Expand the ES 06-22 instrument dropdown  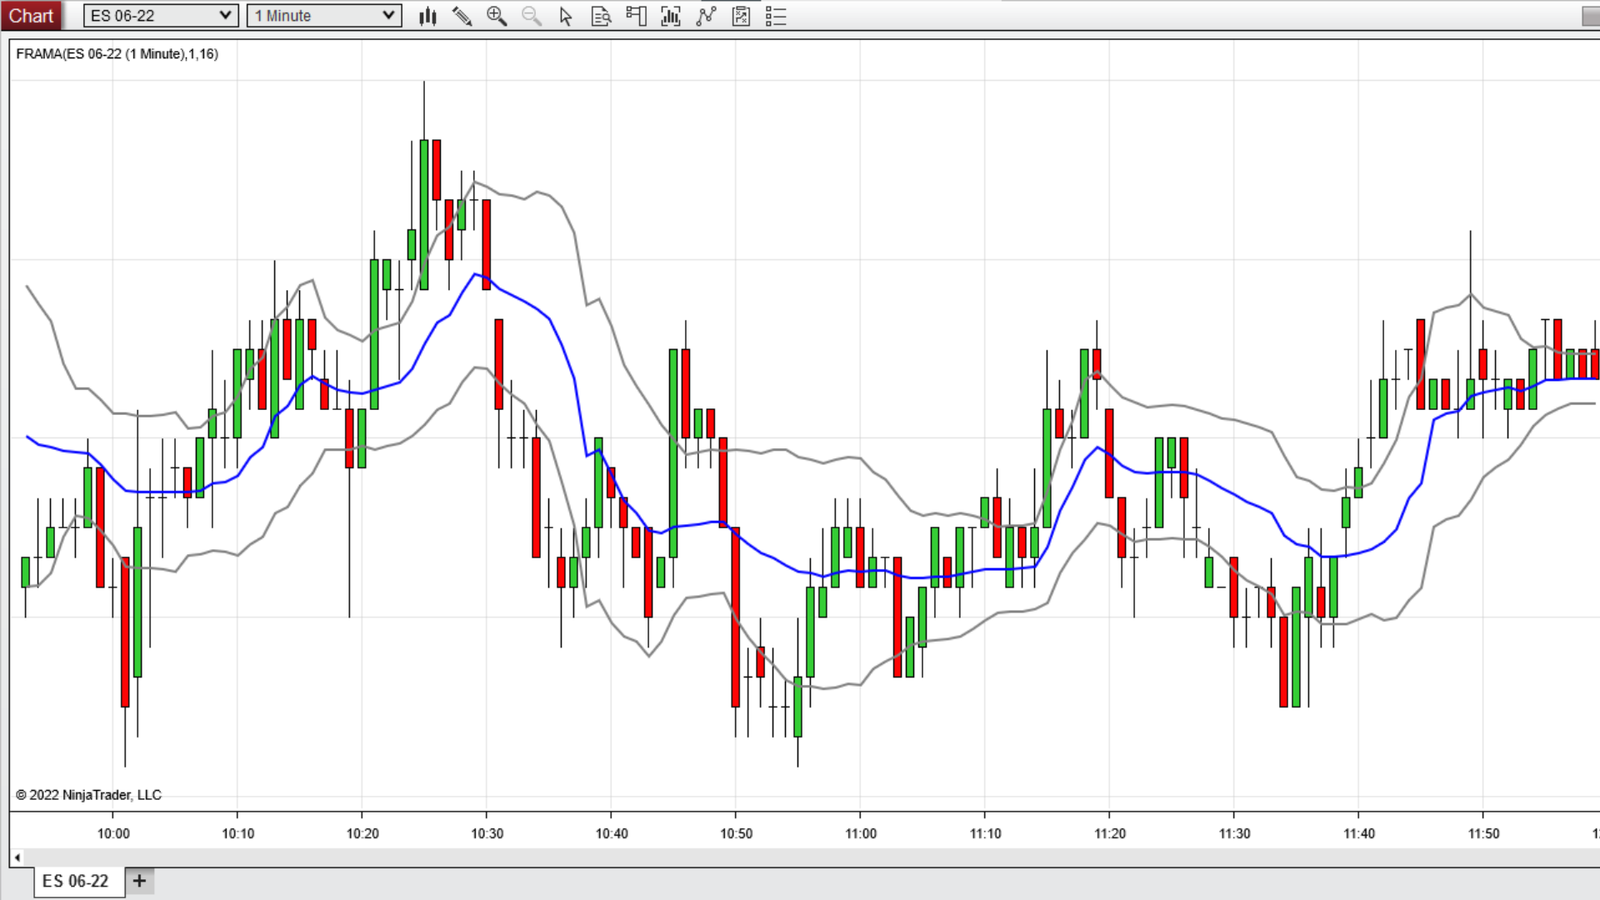[x=225, y=16]
